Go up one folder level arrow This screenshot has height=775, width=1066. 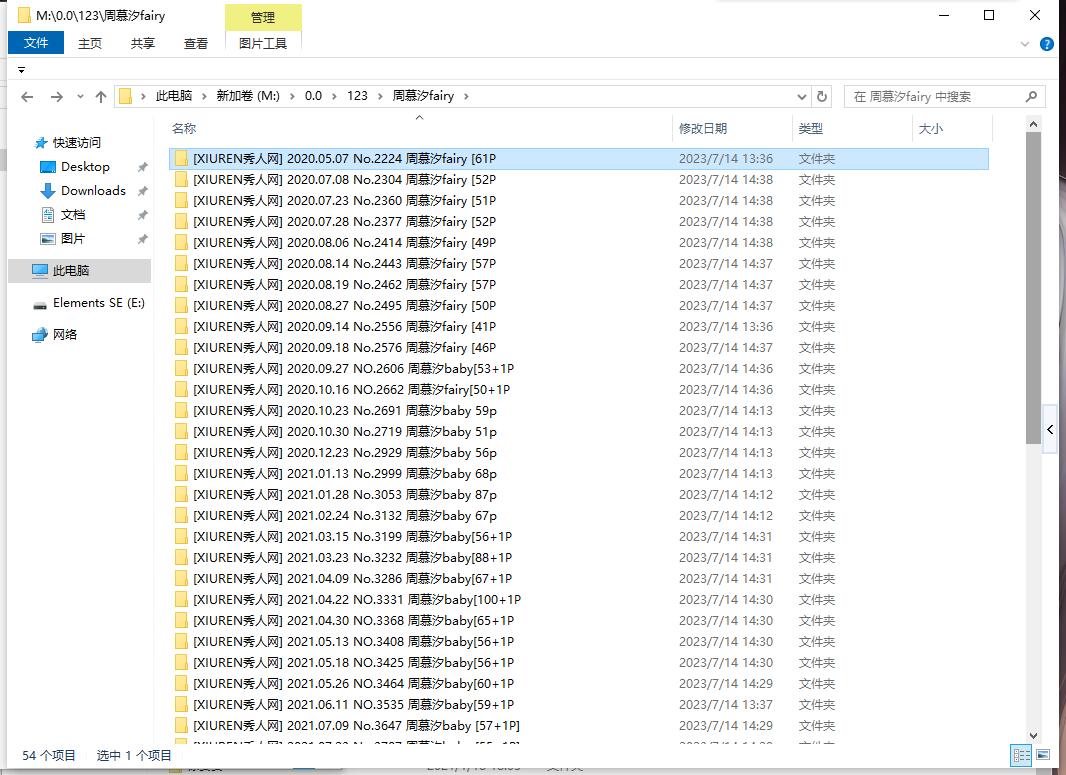(101, 97)
